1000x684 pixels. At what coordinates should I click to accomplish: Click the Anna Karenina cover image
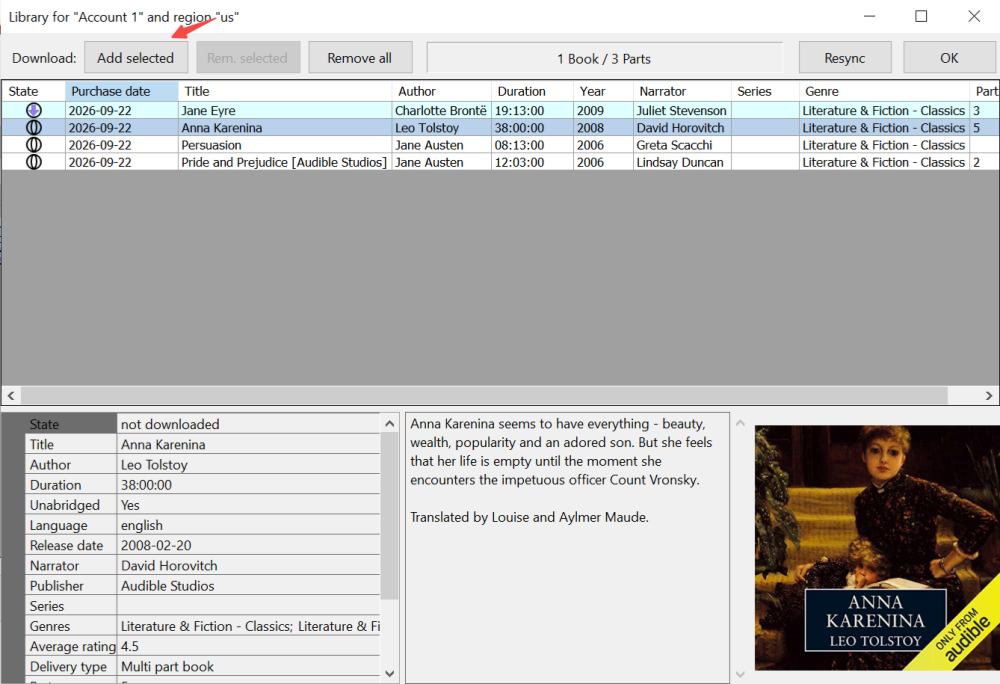tap(877, 548)
